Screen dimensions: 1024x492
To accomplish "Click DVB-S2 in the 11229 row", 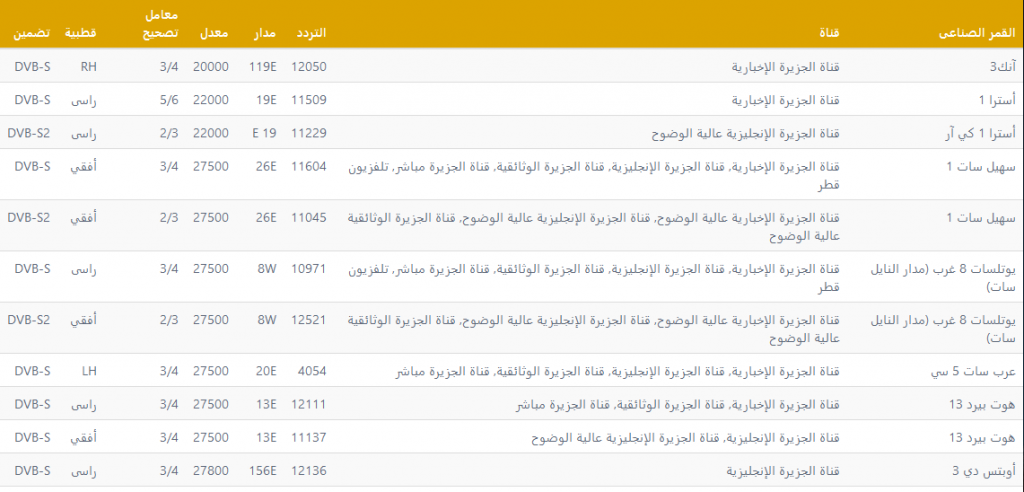I will pyautogui.click(x=29, y=133).
